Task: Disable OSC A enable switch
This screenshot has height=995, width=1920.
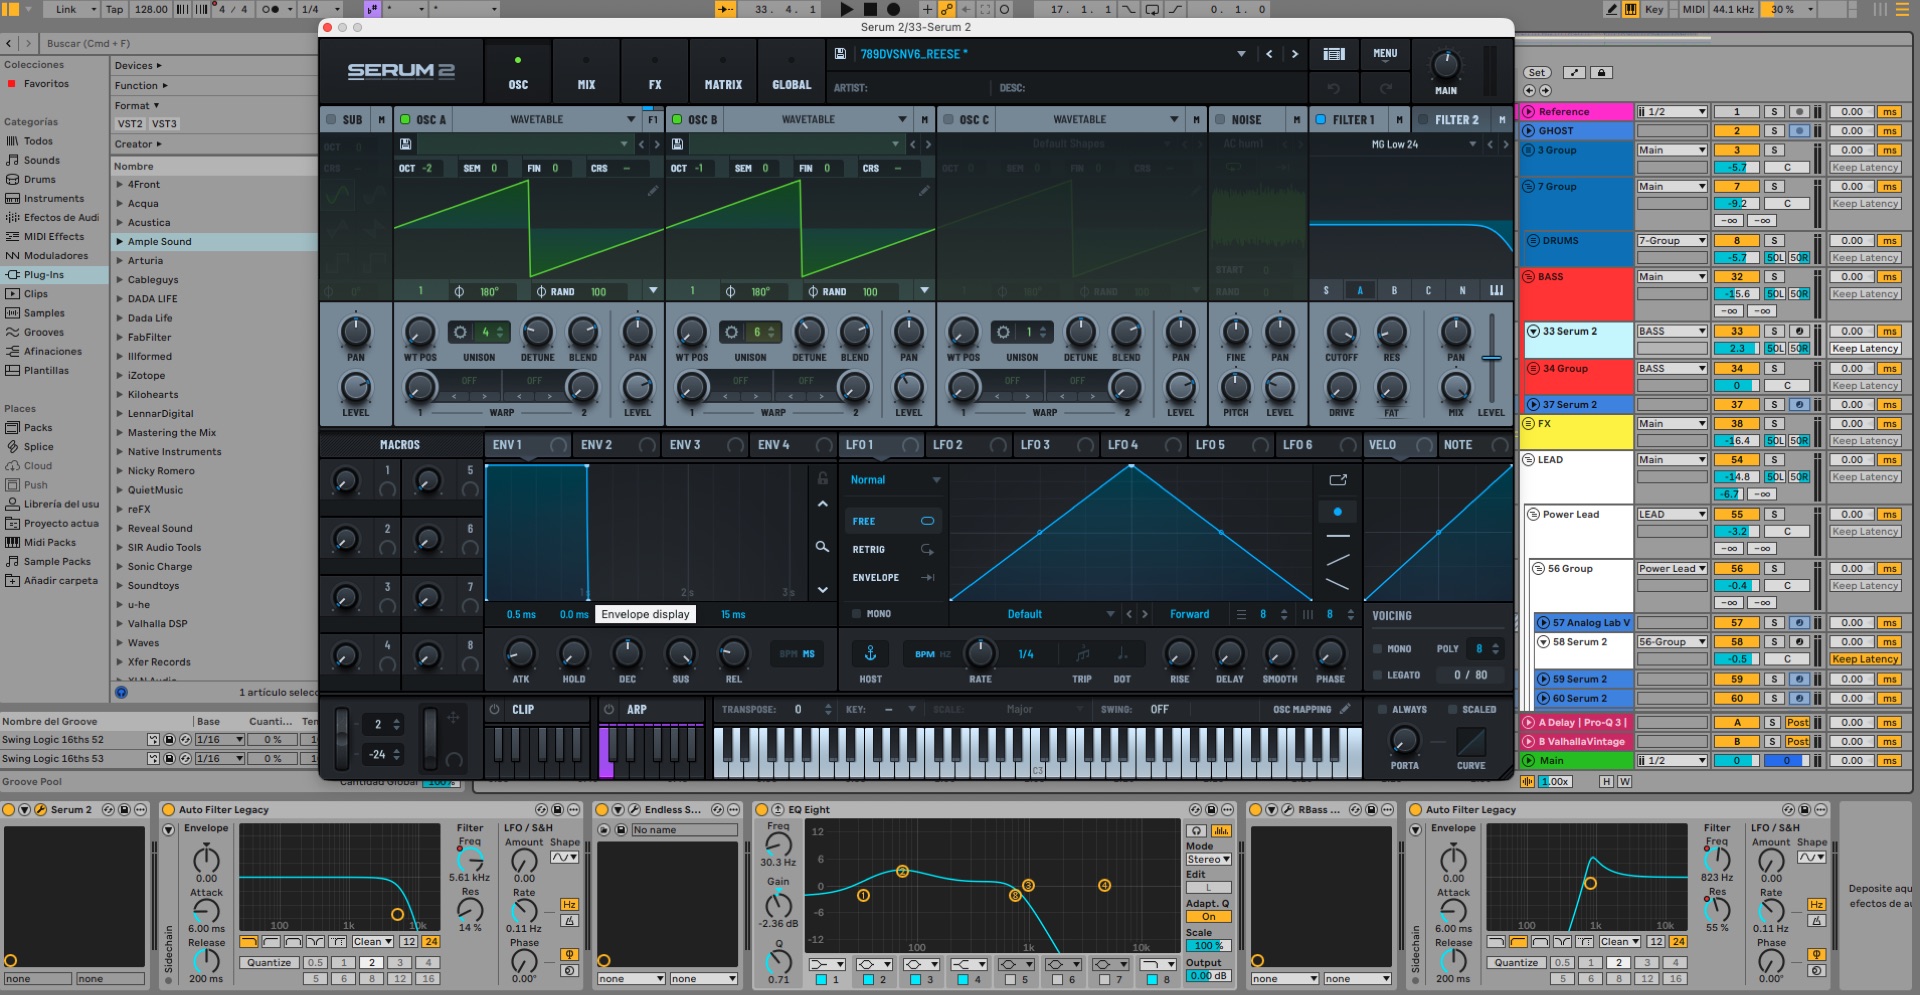Action: click(405, 119)
